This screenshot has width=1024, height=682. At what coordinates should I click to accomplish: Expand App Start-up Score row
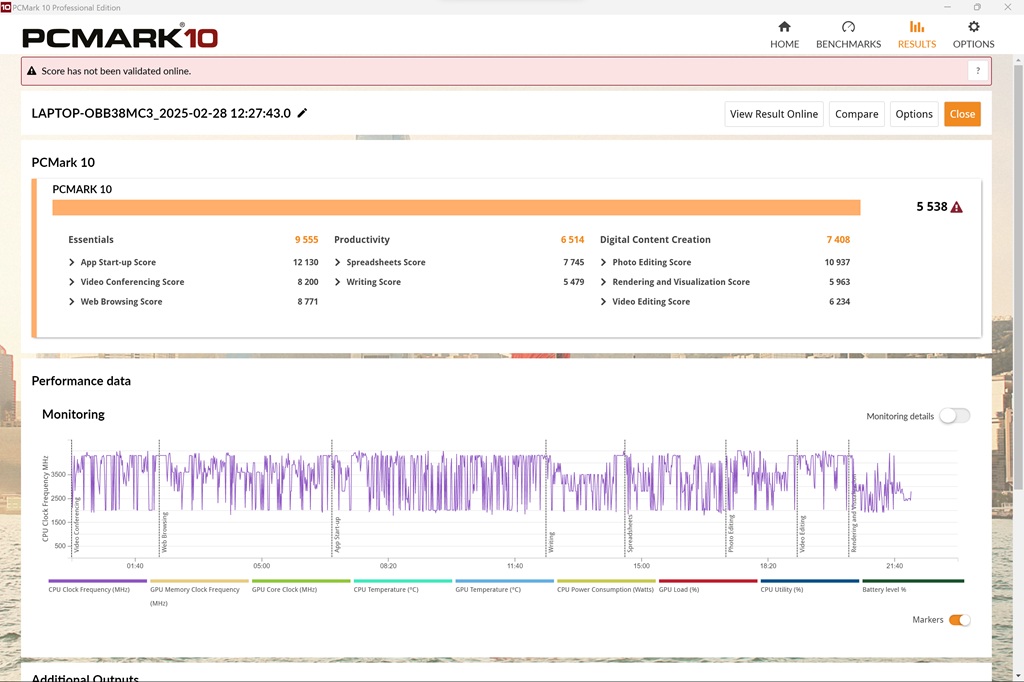click(72, 262)
